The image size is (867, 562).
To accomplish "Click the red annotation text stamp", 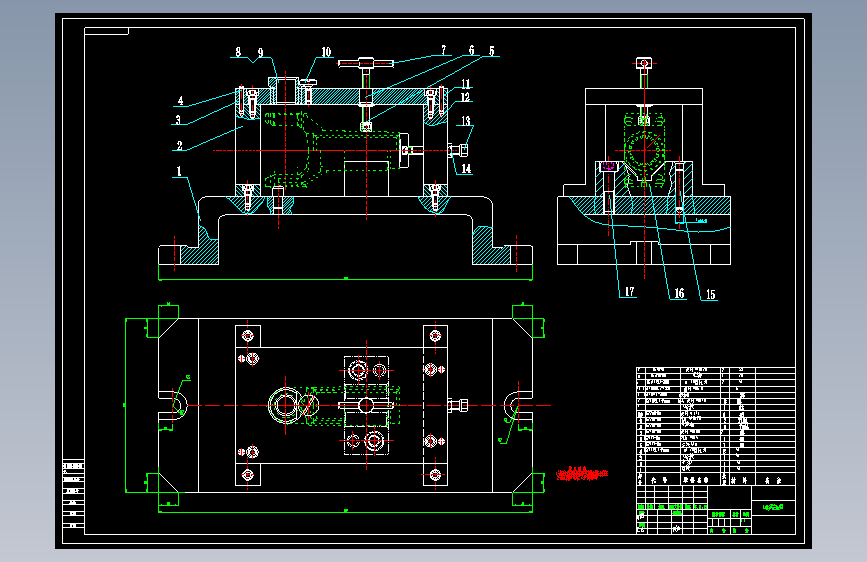I will click(x=582, y=474).
